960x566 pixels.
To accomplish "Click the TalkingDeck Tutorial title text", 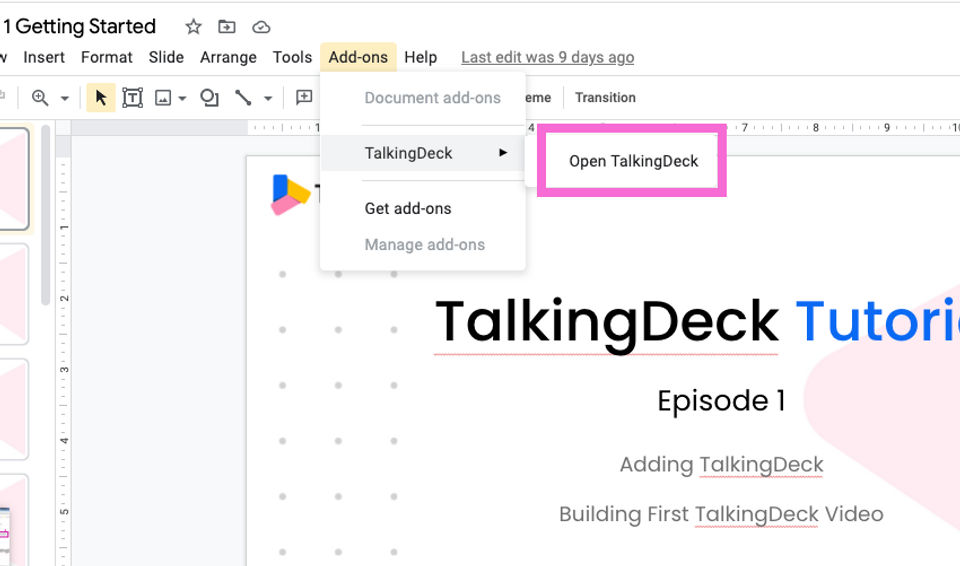I will tap(697, 321).
